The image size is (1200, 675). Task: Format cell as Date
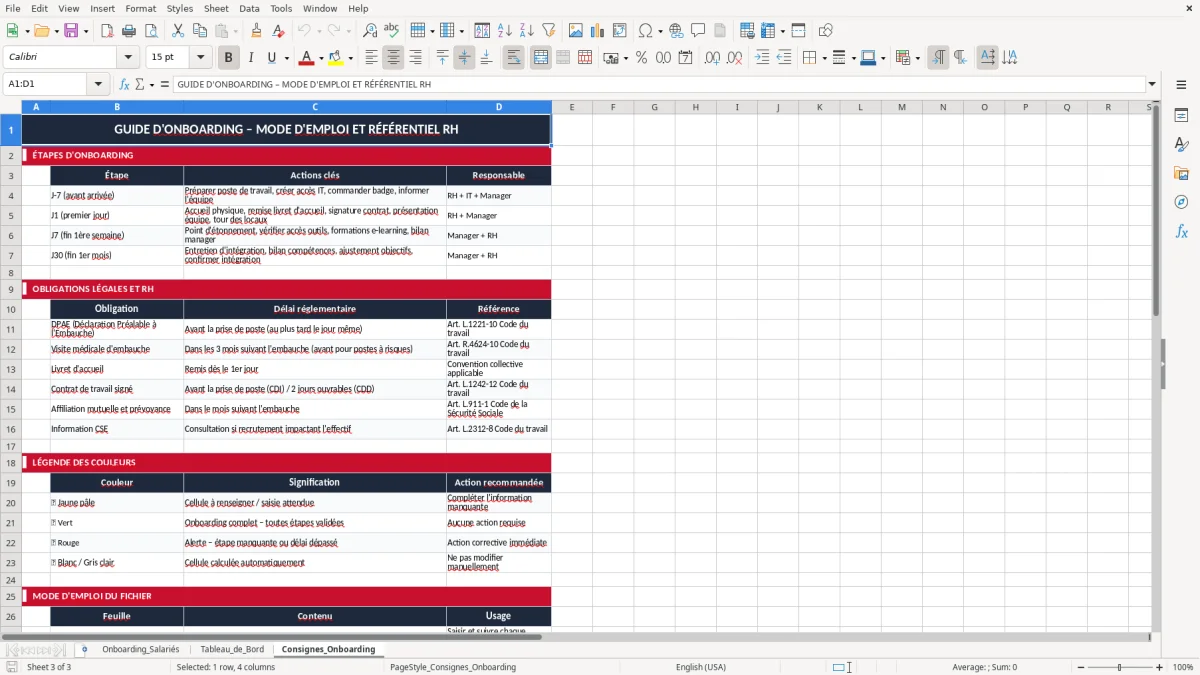point(685,58)
